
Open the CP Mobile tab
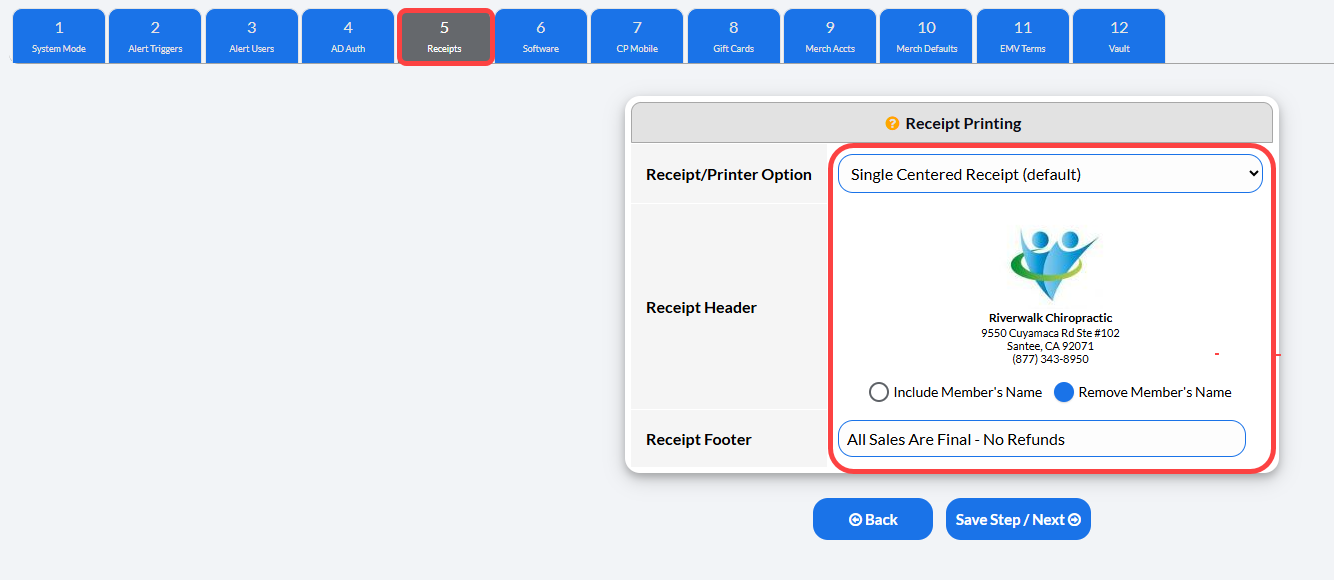click(637, 36)
